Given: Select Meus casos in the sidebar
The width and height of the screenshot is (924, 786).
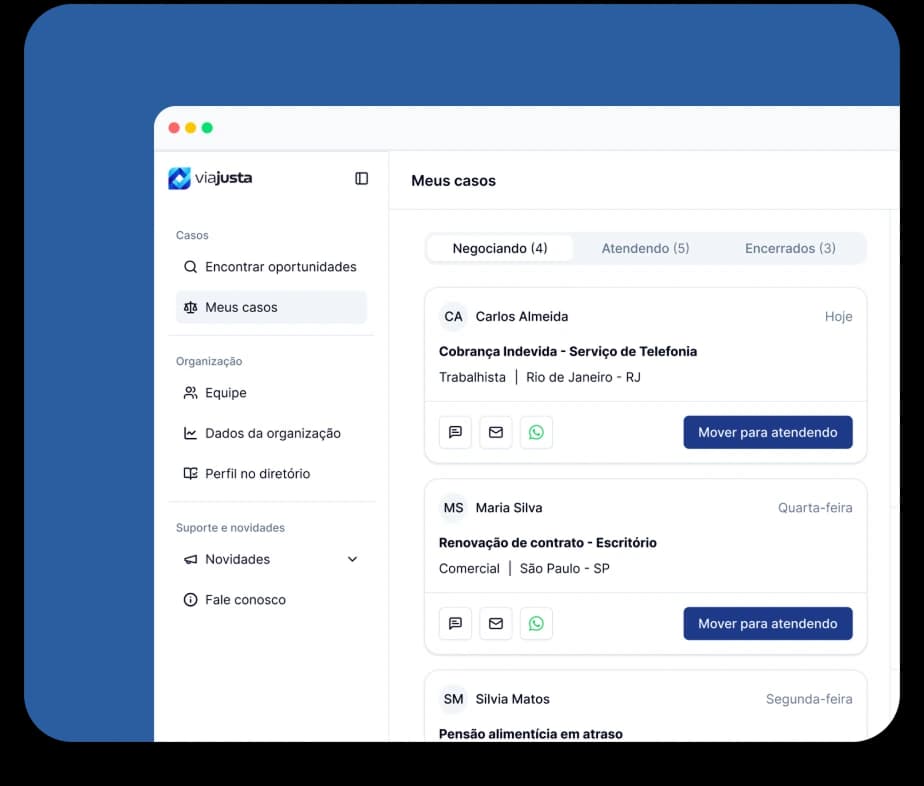Looking at the screenshot, I should (x=271, y=307).
